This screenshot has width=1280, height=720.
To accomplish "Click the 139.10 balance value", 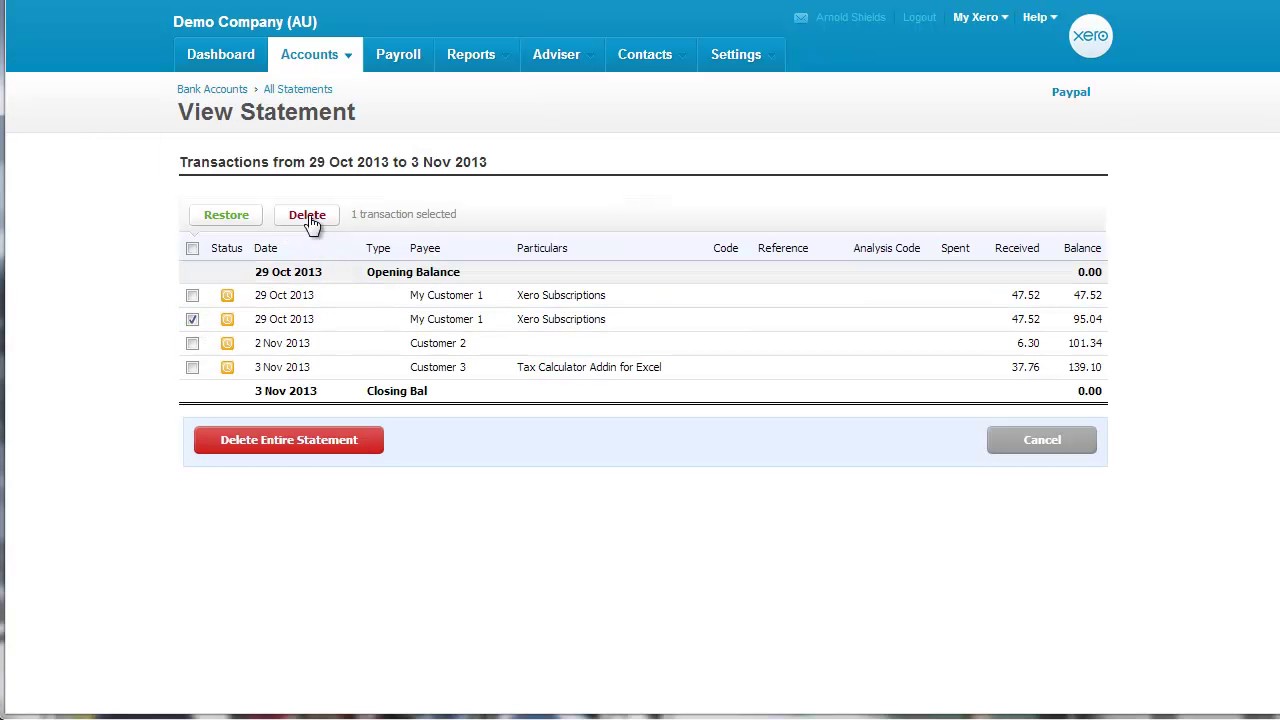I will click(x=1085, y=367).
